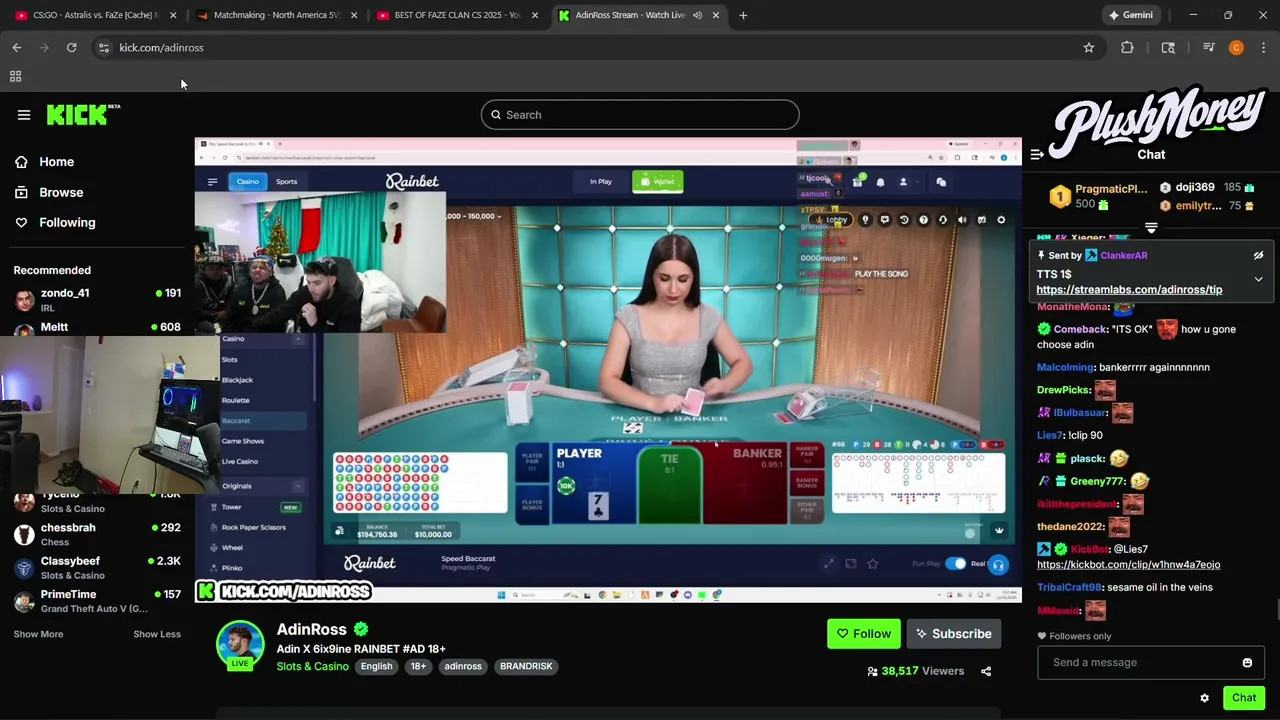
Task: Collapse the chat panel with arrow icon
Action: [1037, 154]
